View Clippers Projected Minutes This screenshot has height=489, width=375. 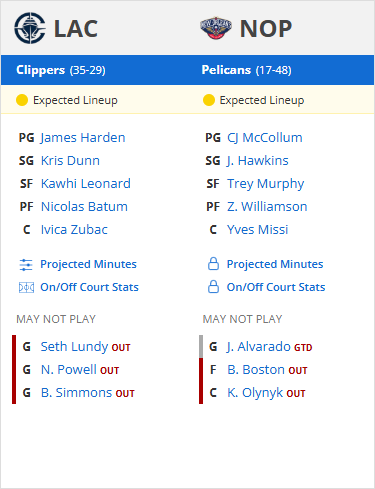tap(88, 264)
